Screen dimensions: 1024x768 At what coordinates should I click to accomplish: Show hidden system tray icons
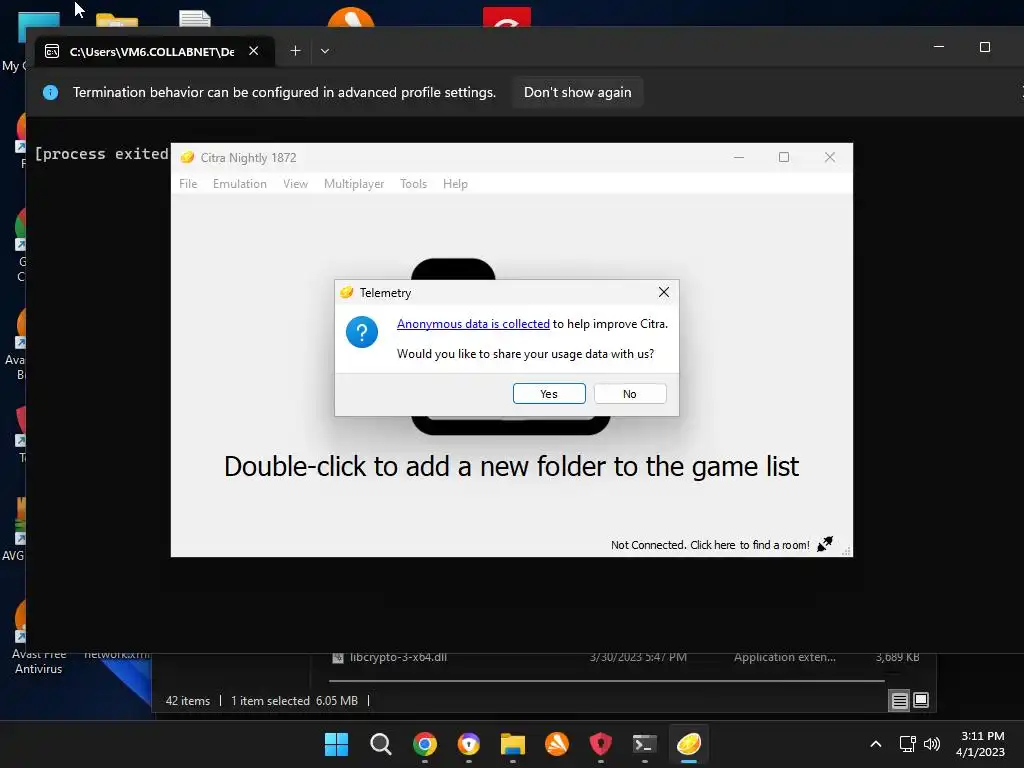(876, 744)
